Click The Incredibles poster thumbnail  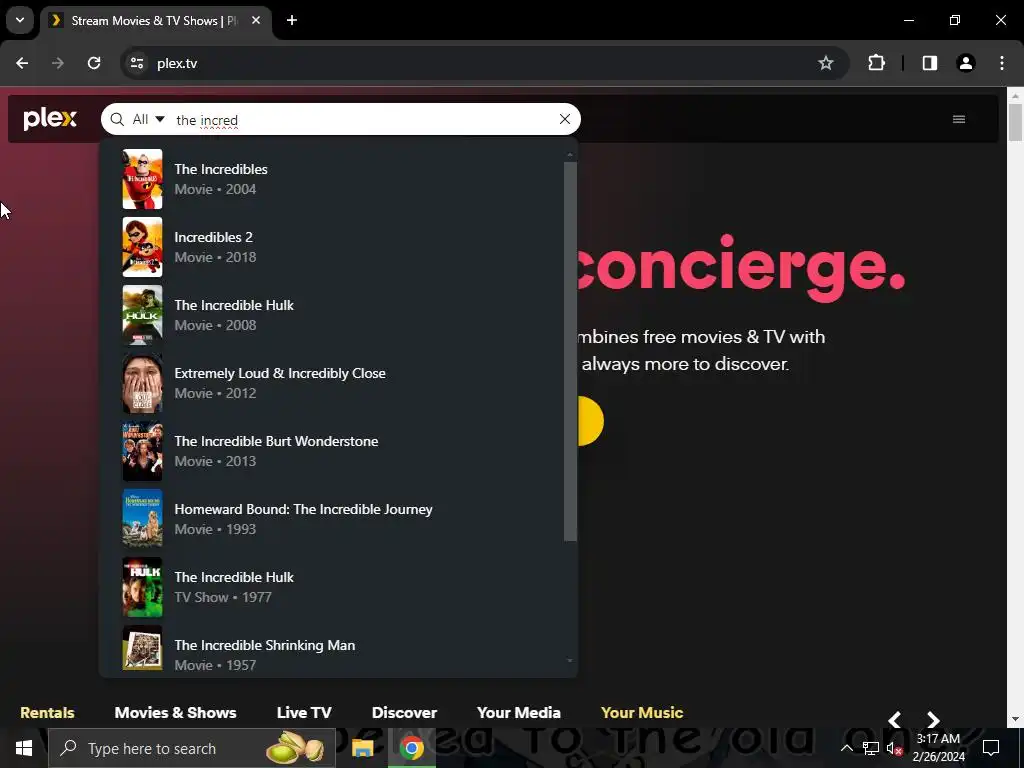pyautogui.click(x=142, y=179)
